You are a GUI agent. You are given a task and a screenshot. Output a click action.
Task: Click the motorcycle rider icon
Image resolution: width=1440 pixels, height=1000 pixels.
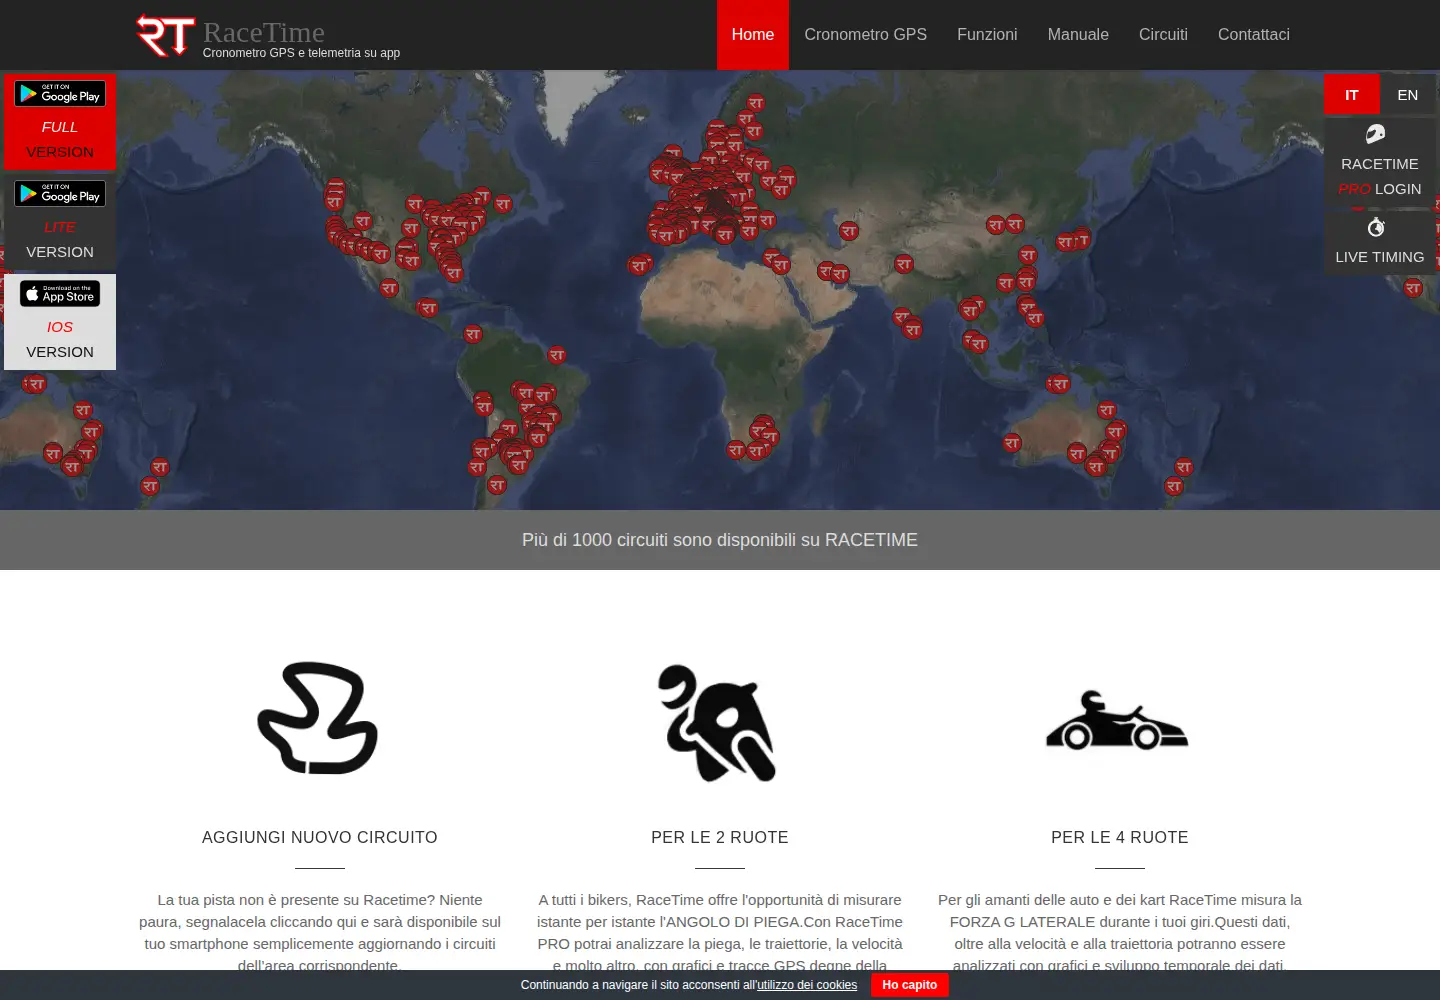click(x=717, y=723)
